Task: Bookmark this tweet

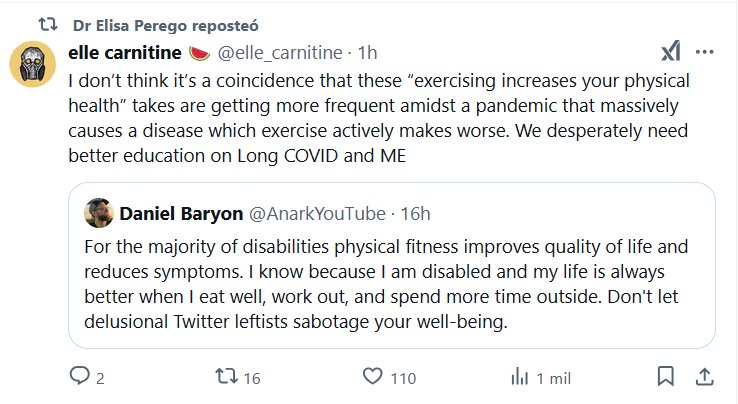Action: (x=665, y=377)
